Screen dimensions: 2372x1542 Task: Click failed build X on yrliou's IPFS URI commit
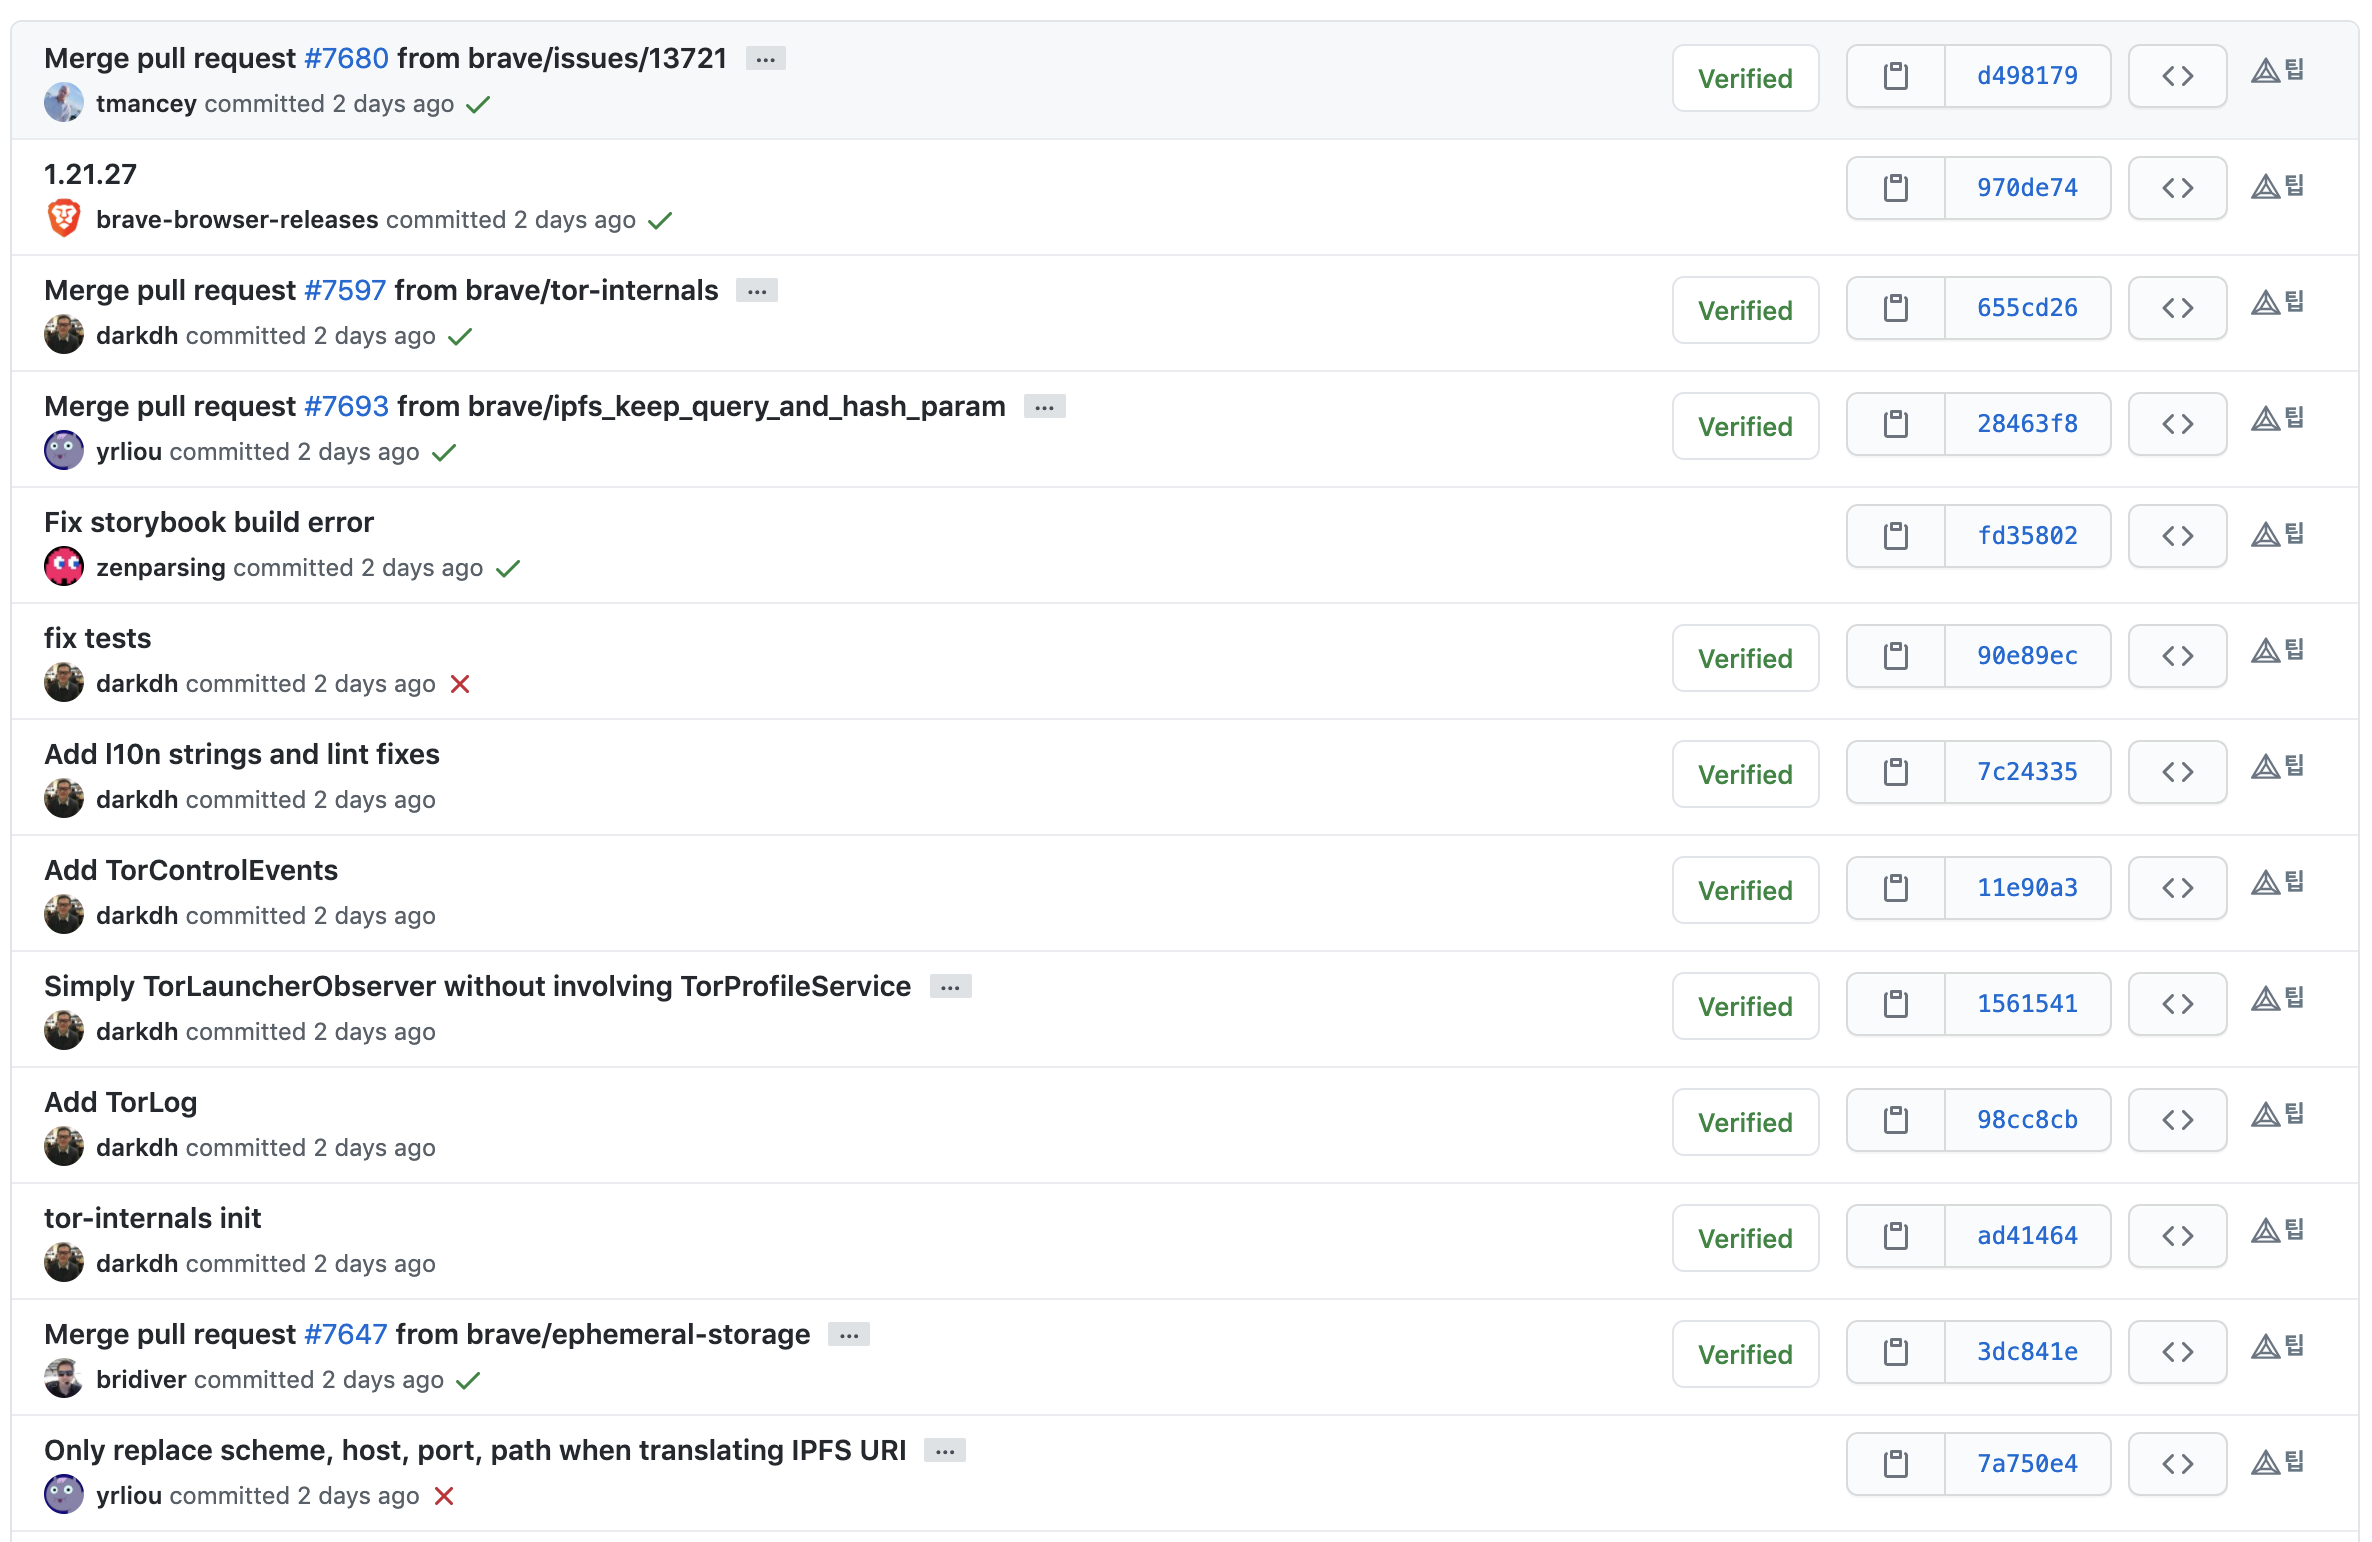[x=444, y=1496]
